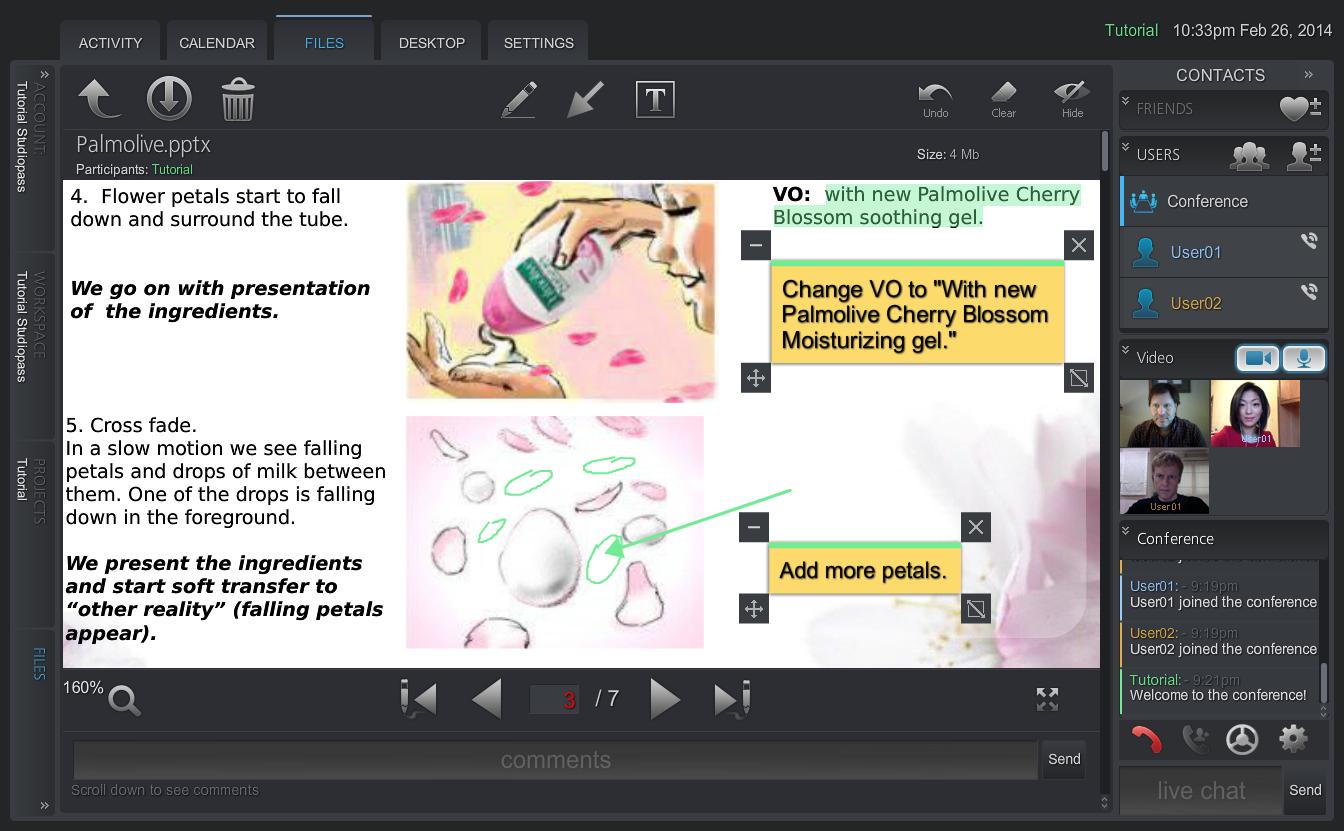The image size is (1344, 831).
Task: Switch to the CALENDAR tab
Action: click(217, 43)
